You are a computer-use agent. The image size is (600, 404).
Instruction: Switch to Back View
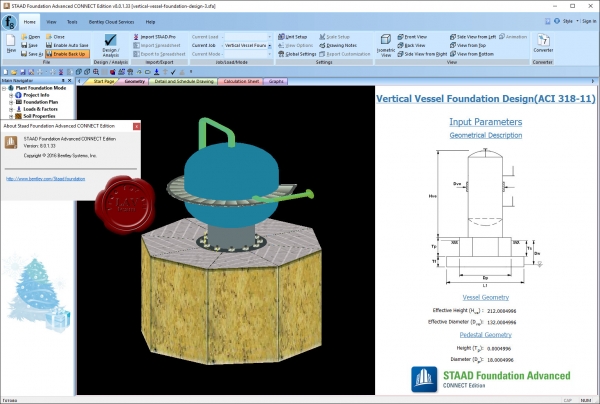click(x=411, y=45)
